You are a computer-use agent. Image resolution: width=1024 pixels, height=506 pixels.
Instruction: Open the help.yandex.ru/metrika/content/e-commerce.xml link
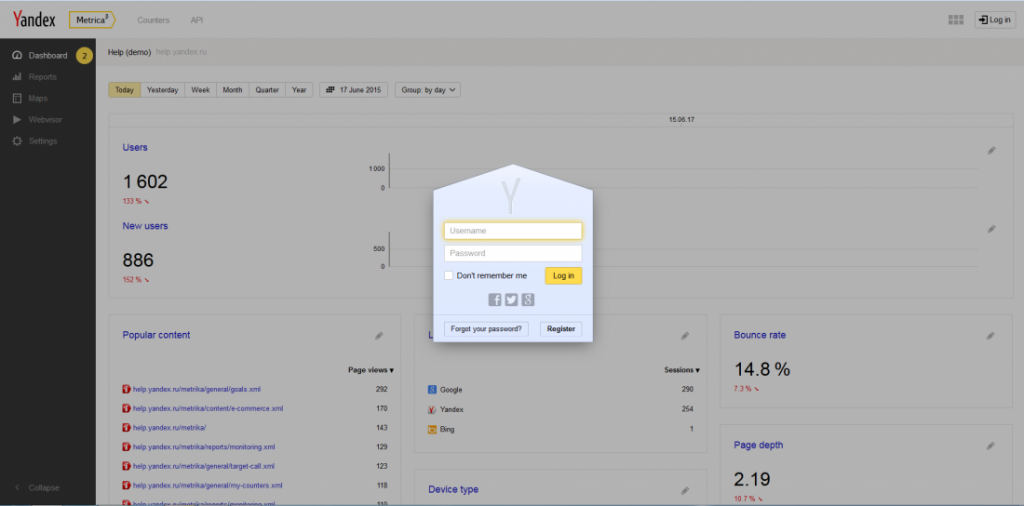208,409
